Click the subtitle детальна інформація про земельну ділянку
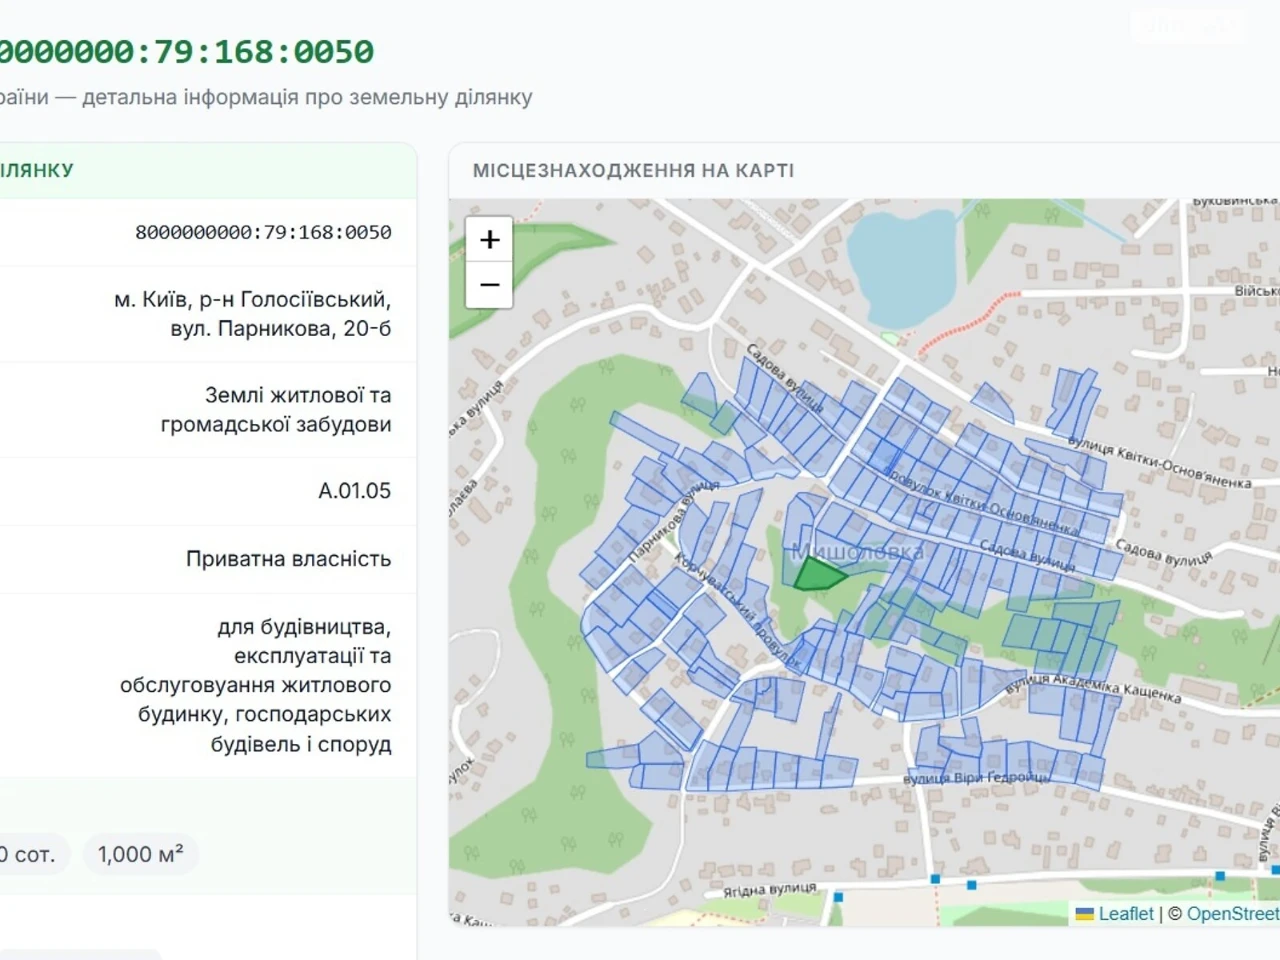The image size is (1280, 960). click(307, 97)
